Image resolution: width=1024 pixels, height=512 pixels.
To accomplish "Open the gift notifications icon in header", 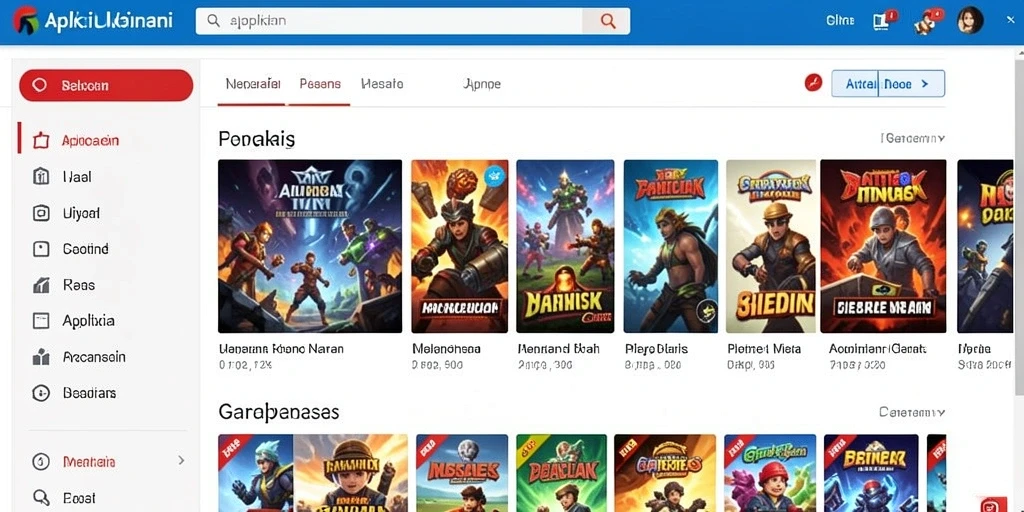I will coord(928,21).
